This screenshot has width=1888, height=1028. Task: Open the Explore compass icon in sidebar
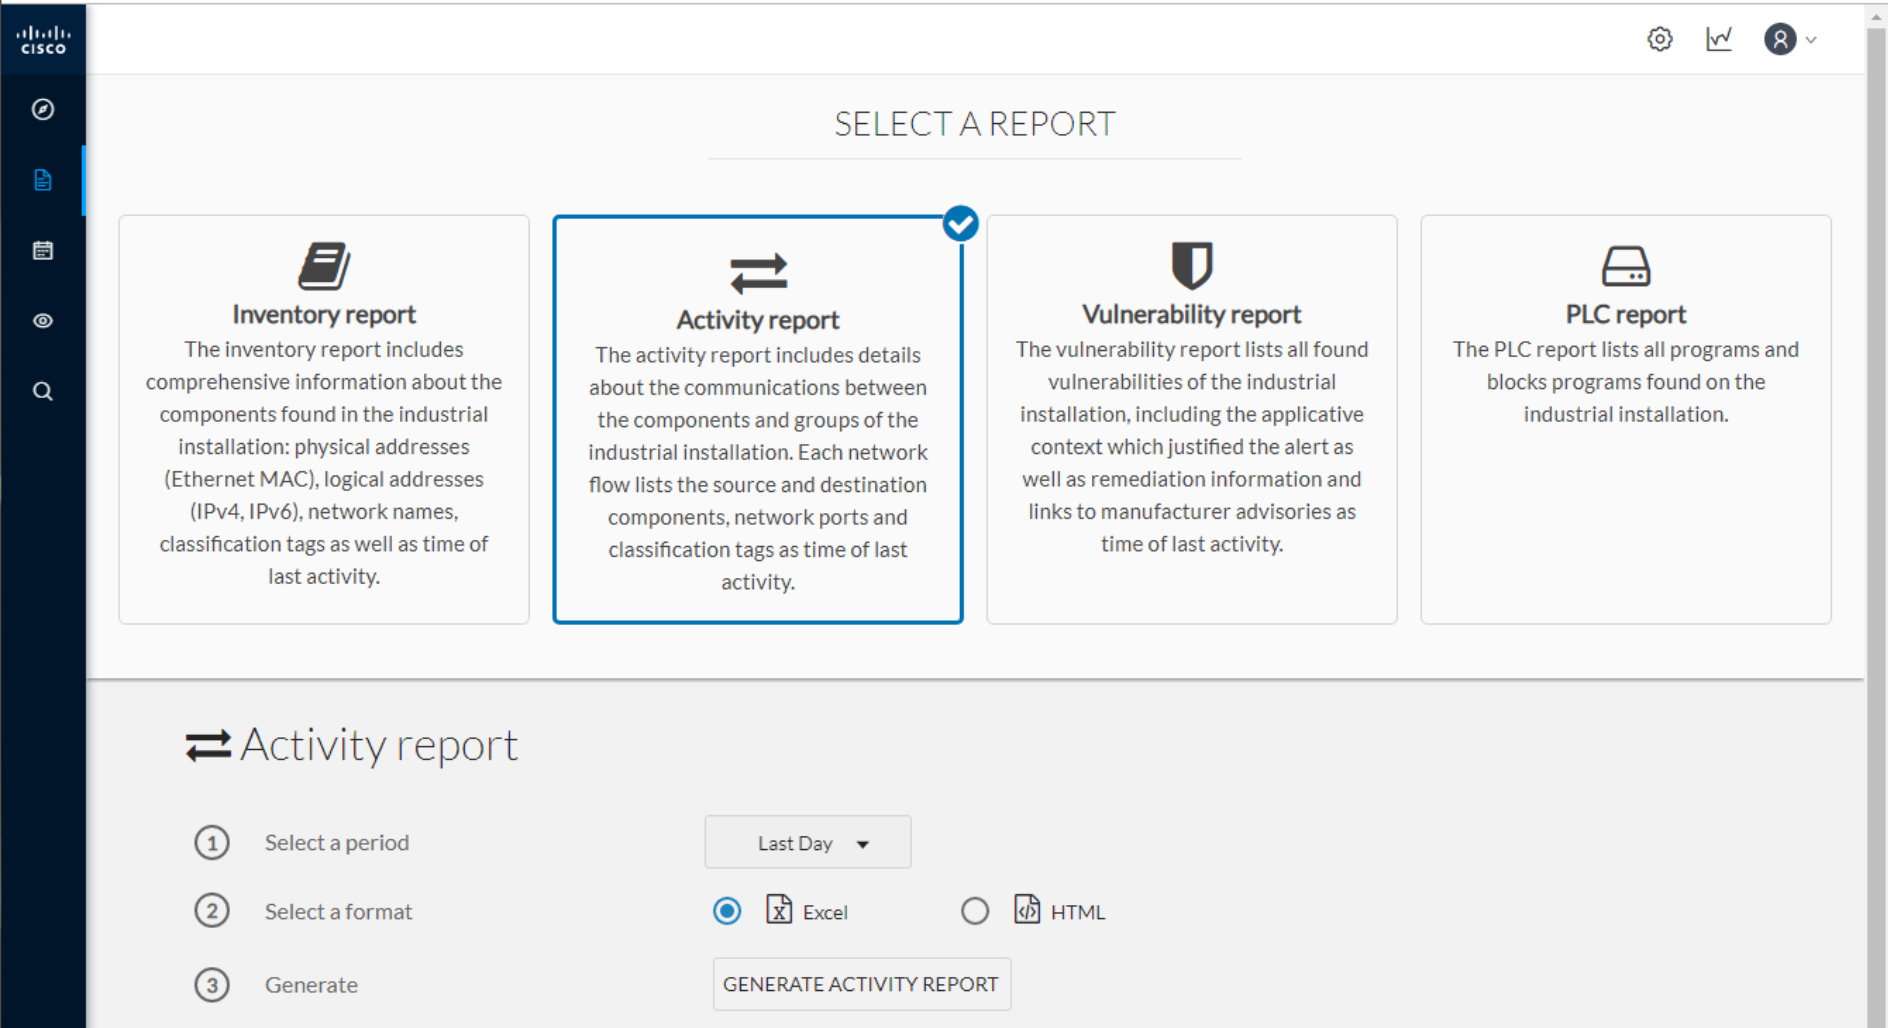[x=43, y=109]
